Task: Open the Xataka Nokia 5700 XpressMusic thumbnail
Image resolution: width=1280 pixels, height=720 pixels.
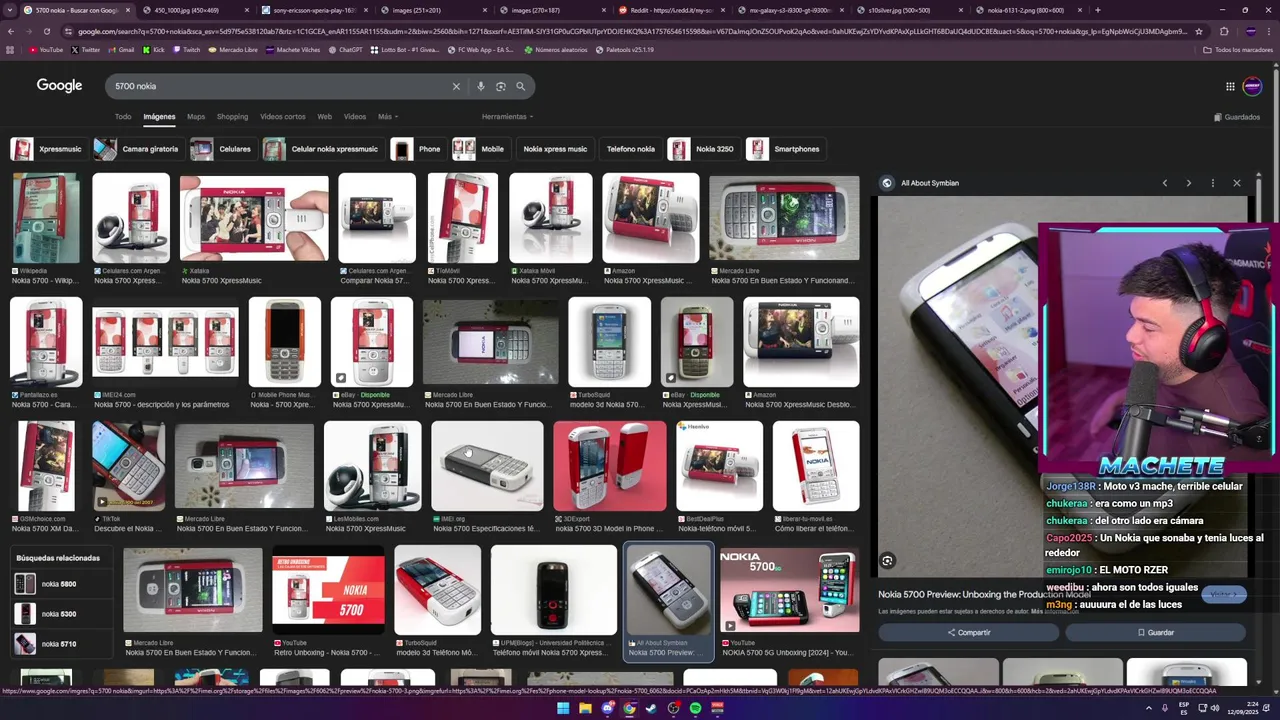Action: (254, 218)
